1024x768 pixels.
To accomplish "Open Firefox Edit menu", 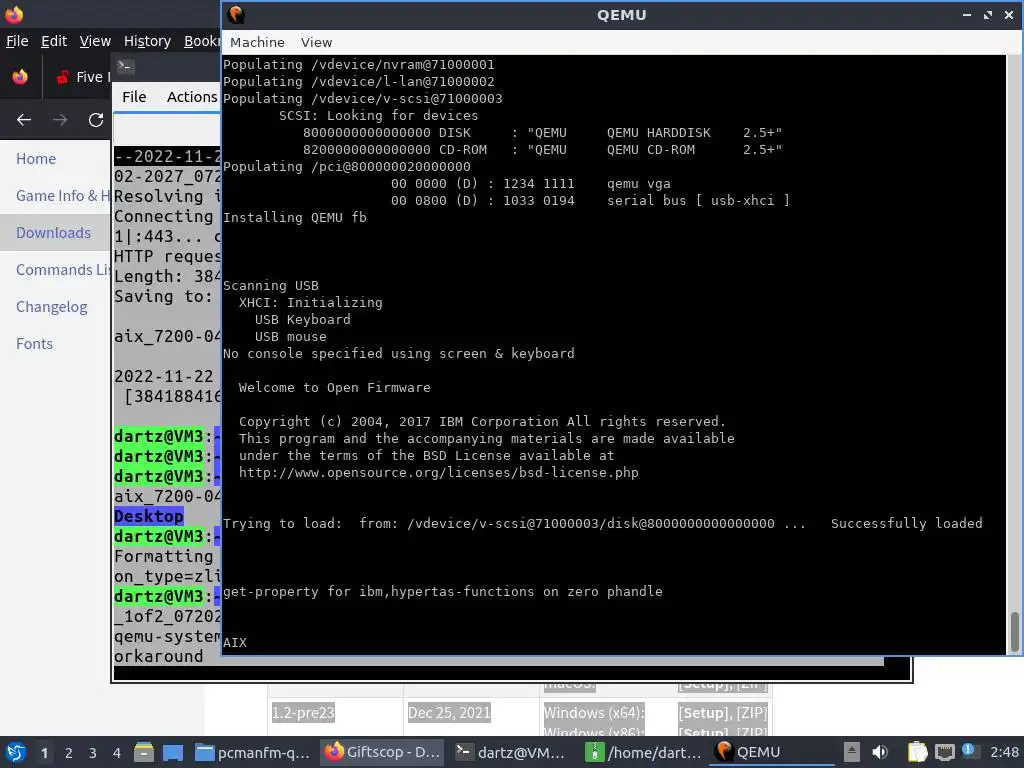I will click(x=54, y=41).
